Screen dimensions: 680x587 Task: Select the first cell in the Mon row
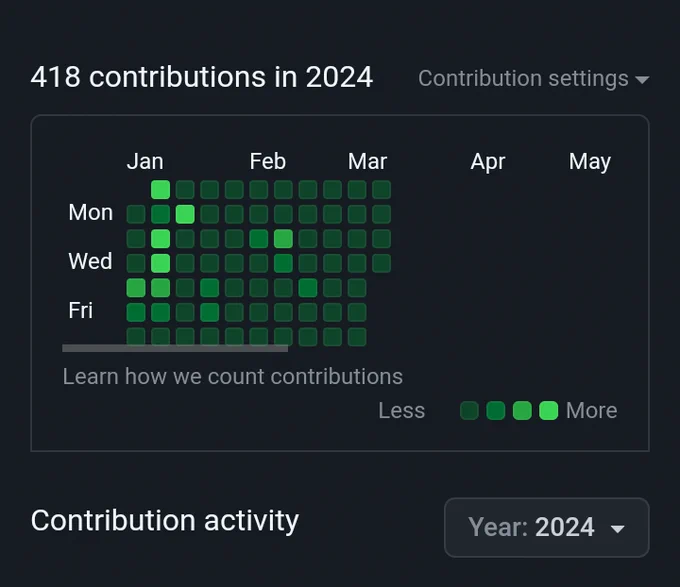click(136, 214)
